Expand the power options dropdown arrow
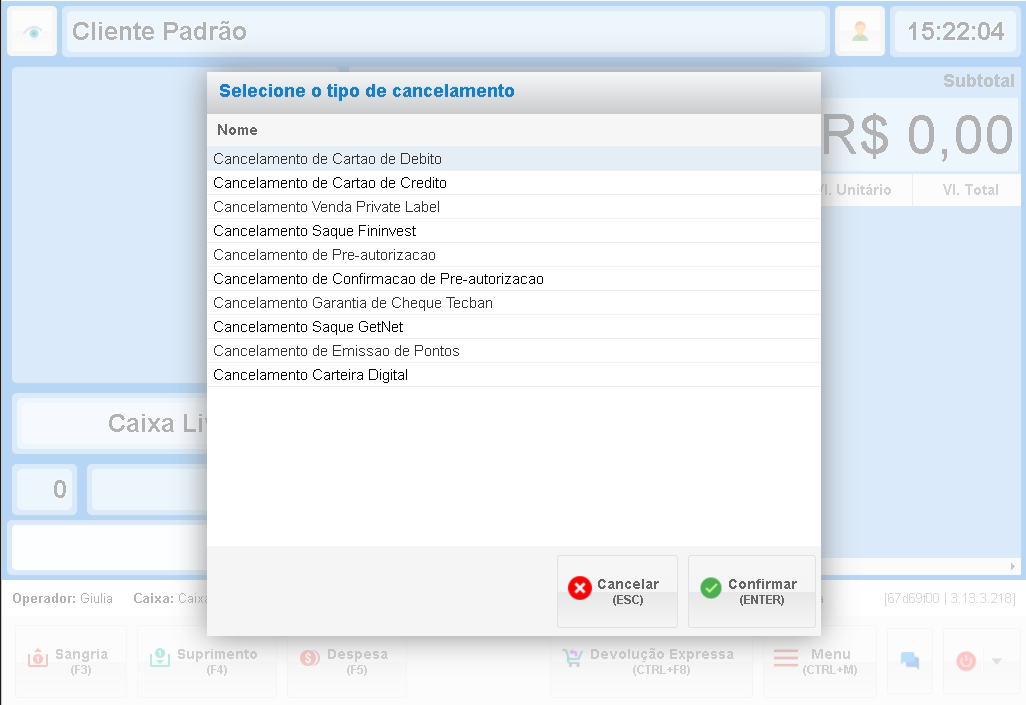Screen dimensions: 1026x705 tap(997, 661)
